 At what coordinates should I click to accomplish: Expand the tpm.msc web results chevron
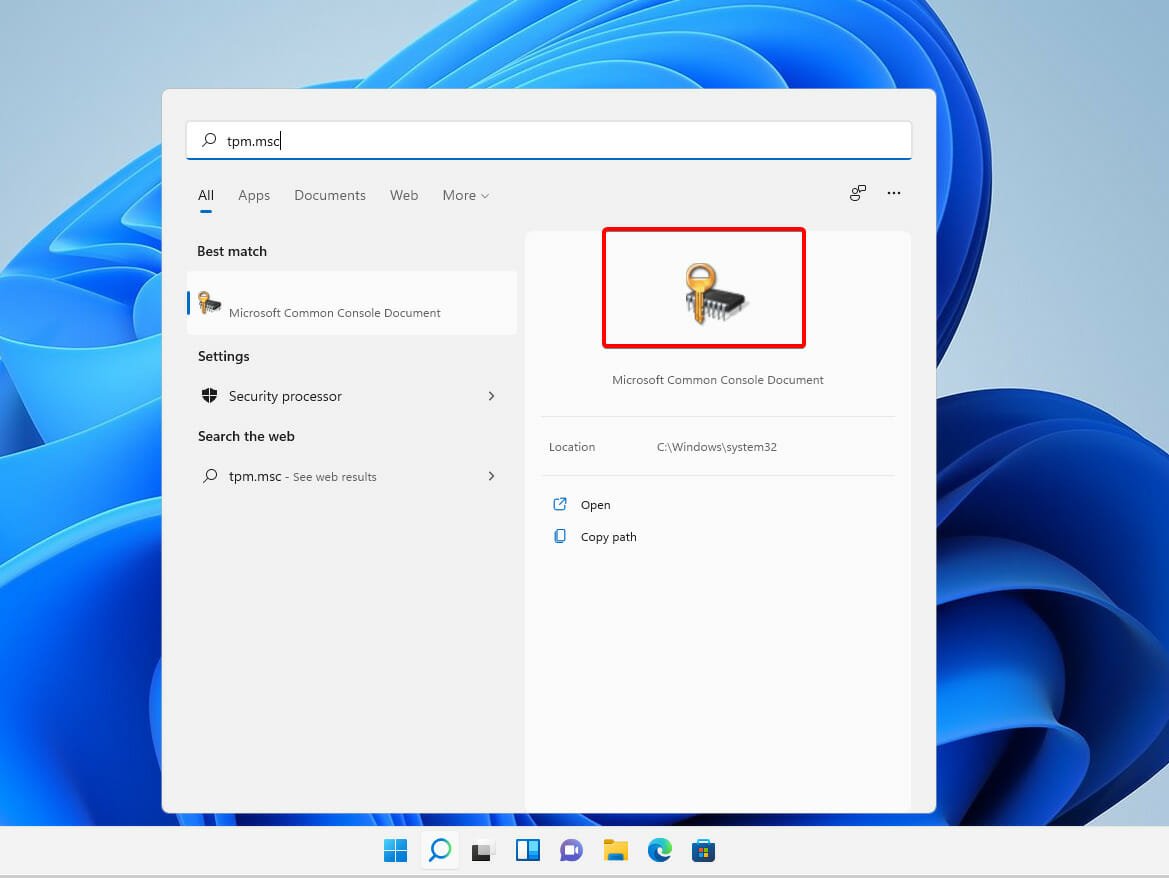pyautogui.click(x=491, y=476)
